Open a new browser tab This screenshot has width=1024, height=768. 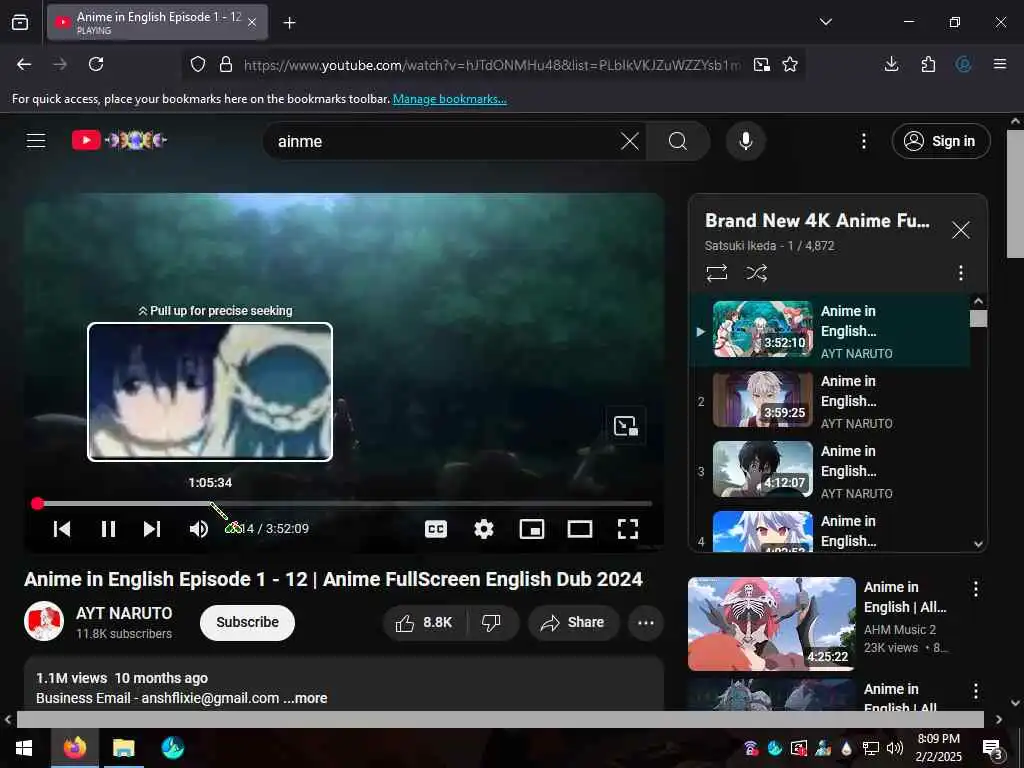(289, 23)
